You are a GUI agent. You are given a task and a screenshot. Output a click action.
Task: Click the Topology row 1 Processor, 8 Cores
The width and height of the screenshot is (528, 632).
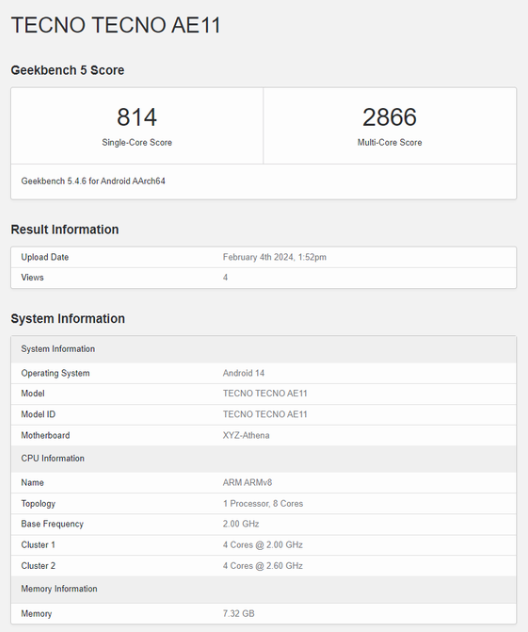(264, 503)
